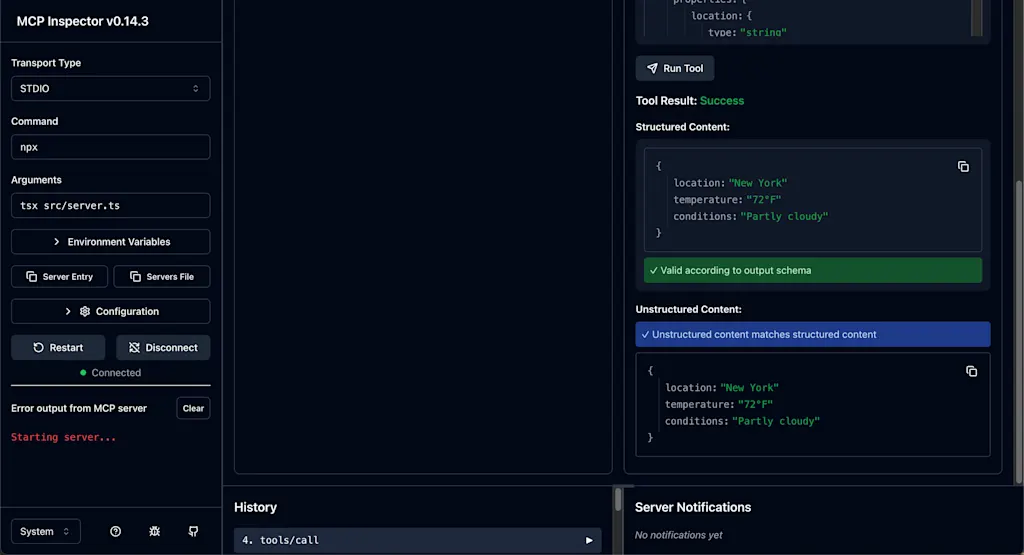Image resolution: width=1024 pixels, height=555 pixels.
Task: Click the conditions "Partly cloudy" value in Unstructured Content
Action: tap(776, 421)
